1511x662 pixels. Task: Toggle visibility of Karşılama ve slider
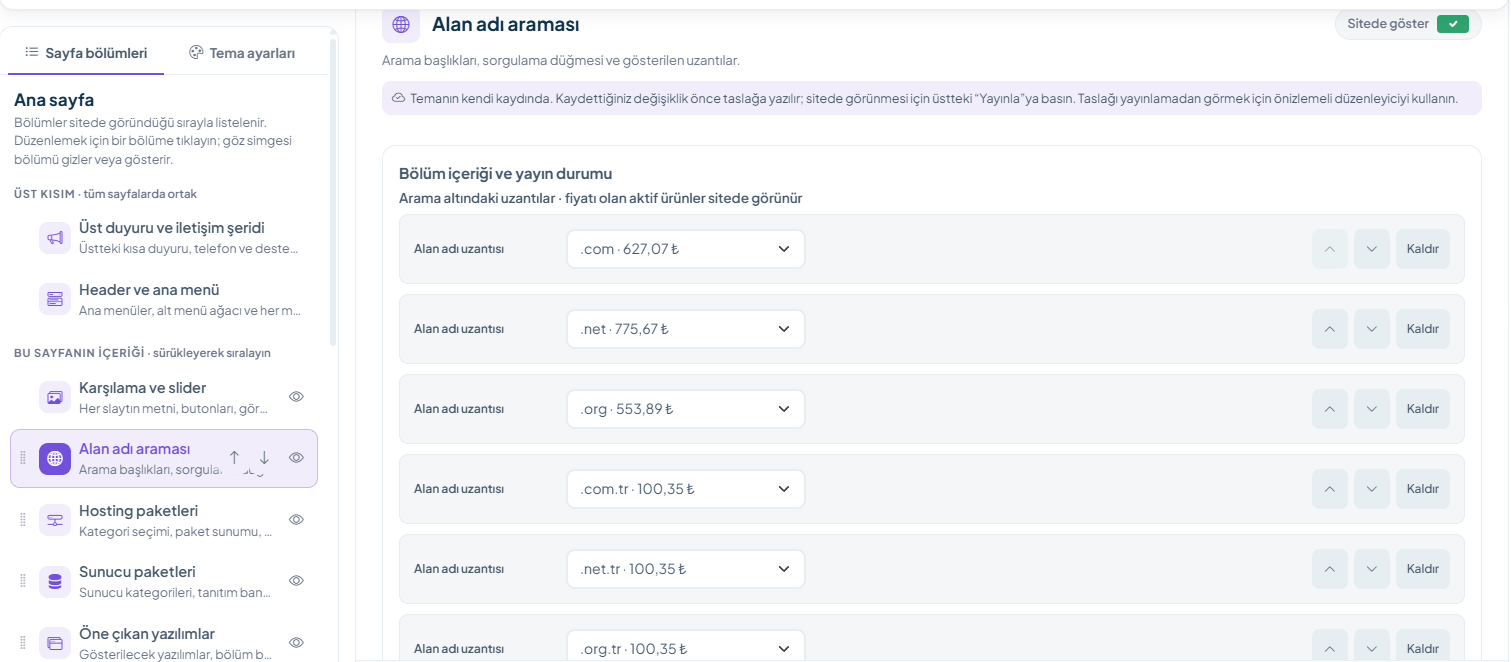[296, 397]
